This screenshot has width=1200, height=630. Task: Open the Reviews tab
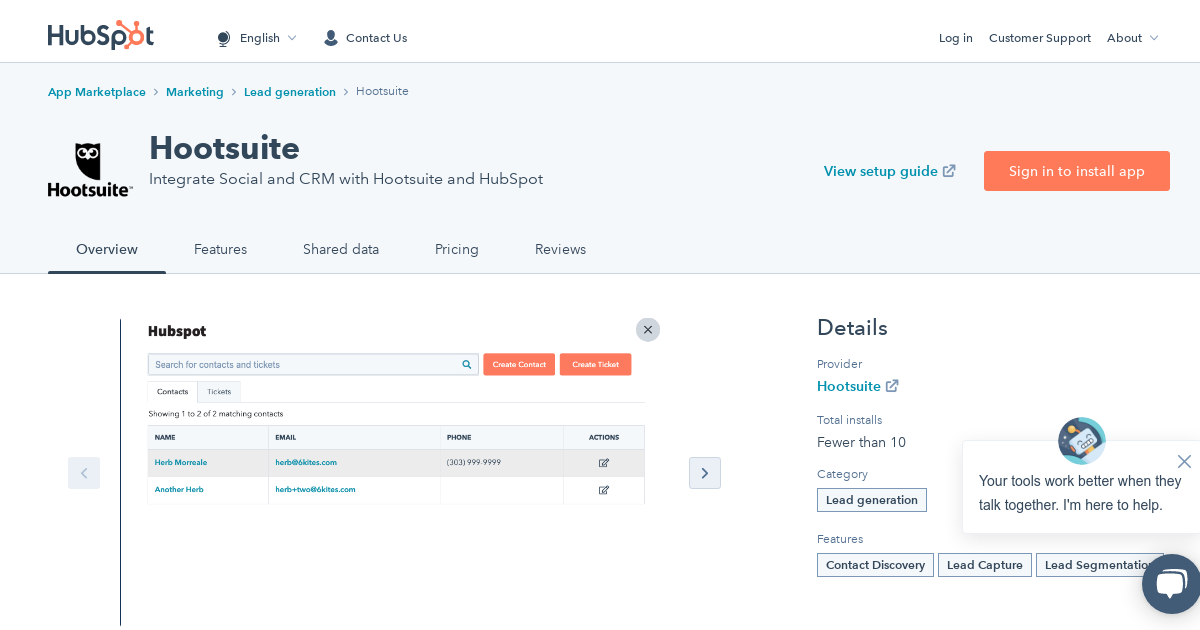pos(561,249)
